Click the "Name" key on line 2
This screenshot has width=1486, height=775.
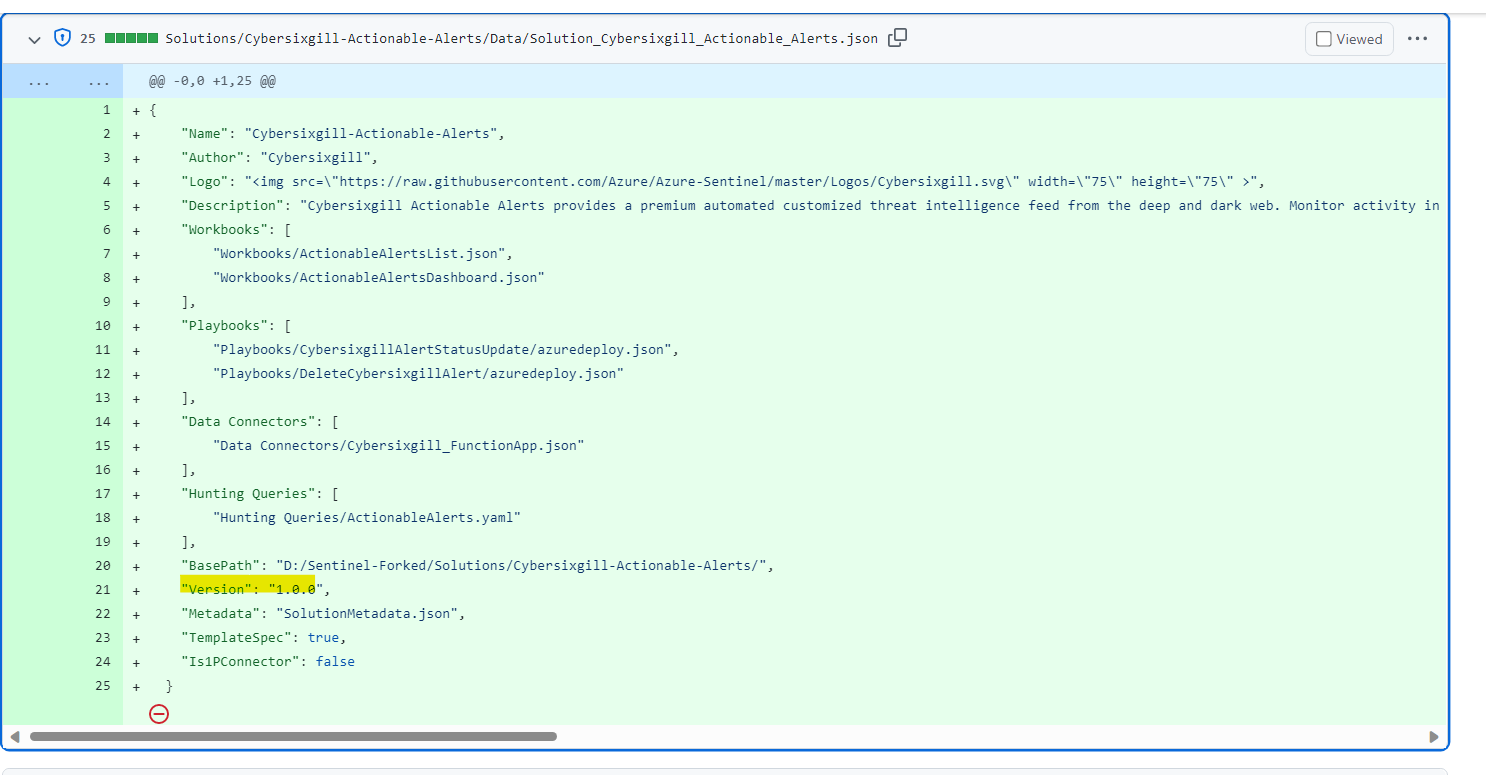tap(205, 134)
